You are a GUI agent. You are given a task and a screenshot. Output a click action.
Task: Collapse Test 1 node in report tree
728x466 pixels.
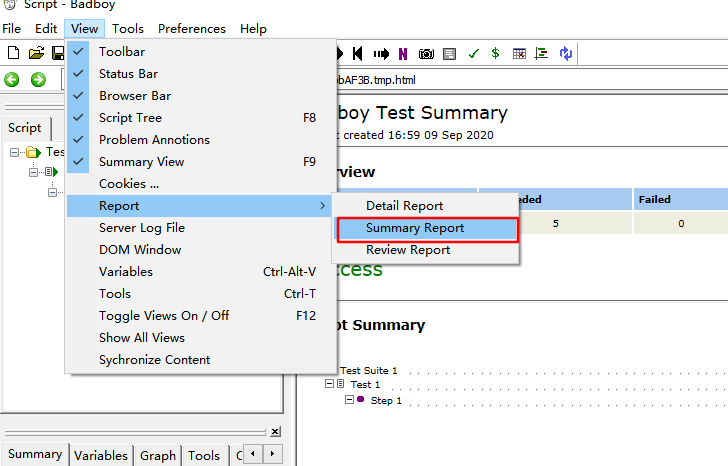click(329, 383)
